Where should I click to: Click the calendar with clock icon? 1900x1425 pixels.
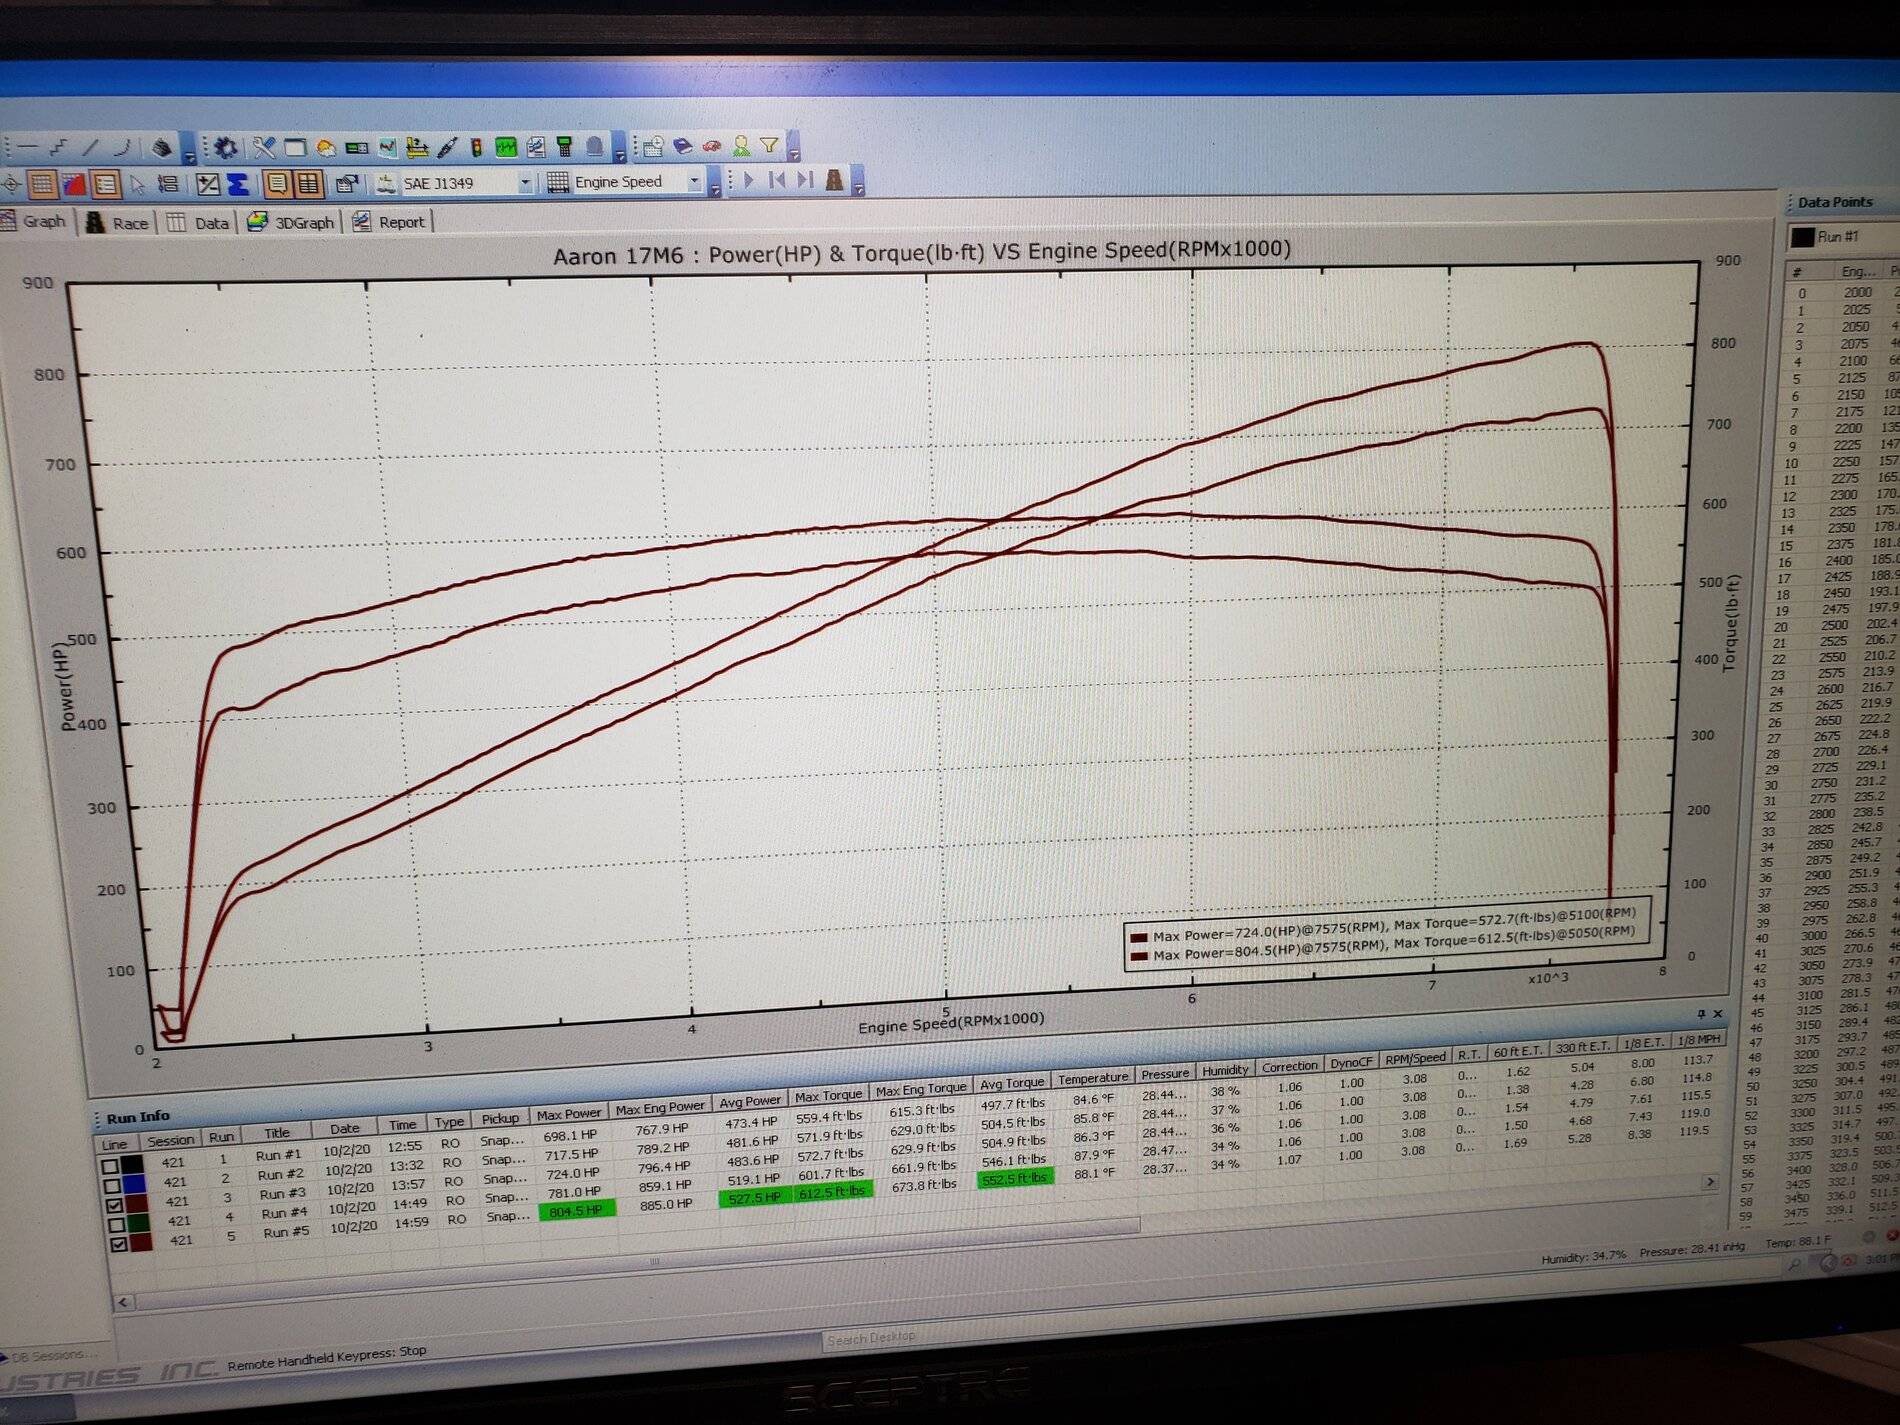[x=653, y=148]
